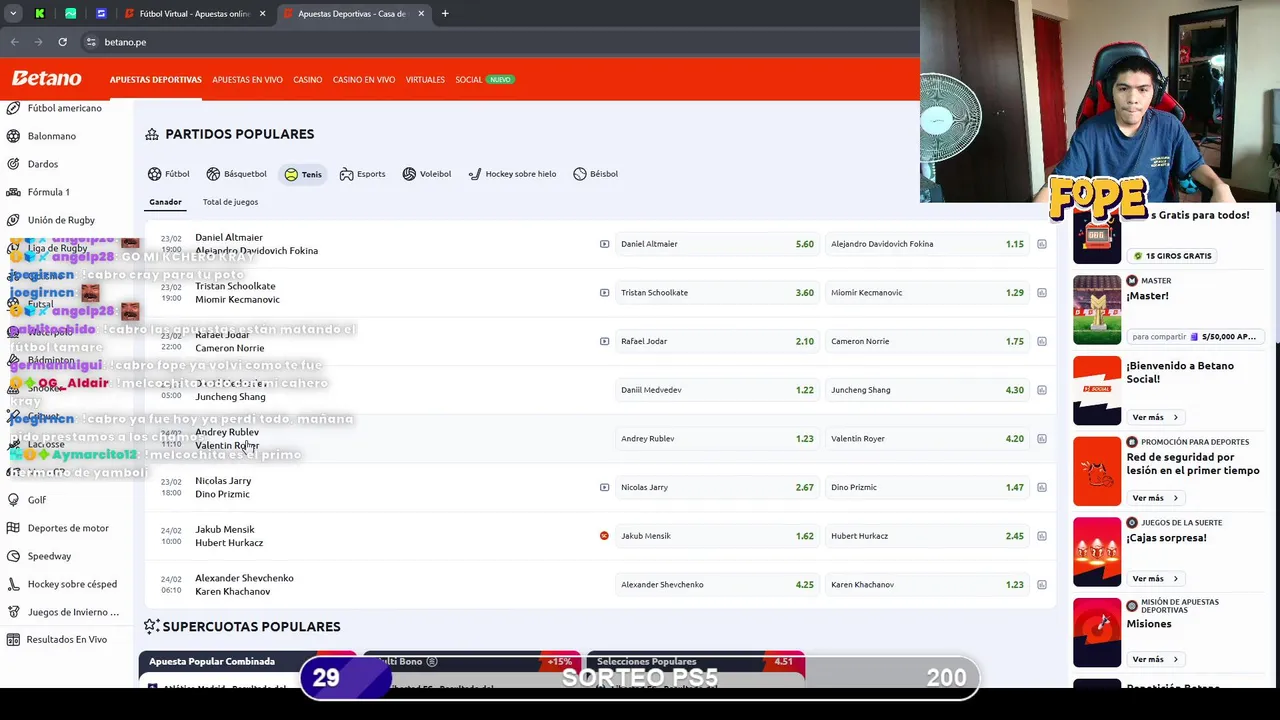
Task: Expand Ver más on Cajas sorpresa promo
Action: coord(1155,579)
